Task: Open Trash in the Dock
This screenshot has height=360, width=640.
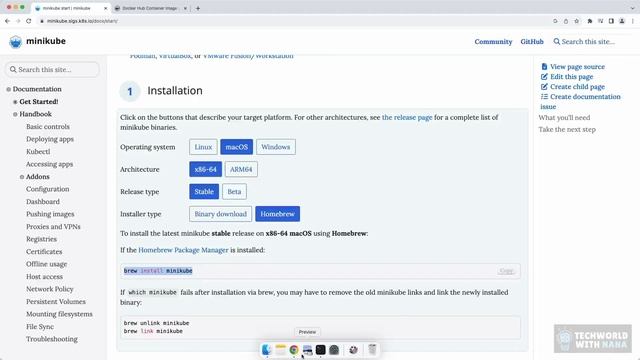Action: (372, 349)
